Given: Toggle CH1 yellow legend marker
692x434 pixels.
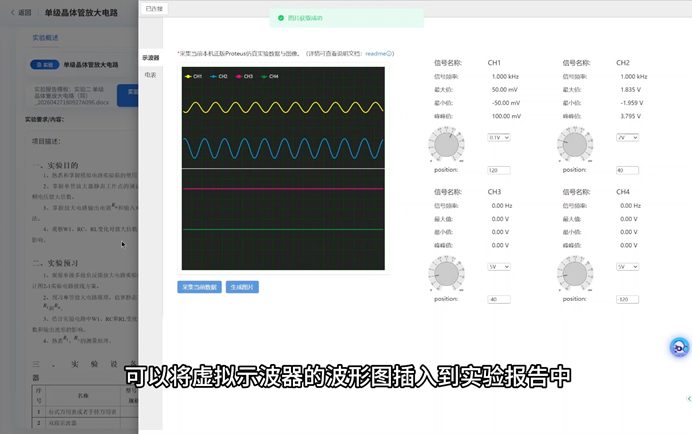Looking at the screenshot, I should click(188, 76).
